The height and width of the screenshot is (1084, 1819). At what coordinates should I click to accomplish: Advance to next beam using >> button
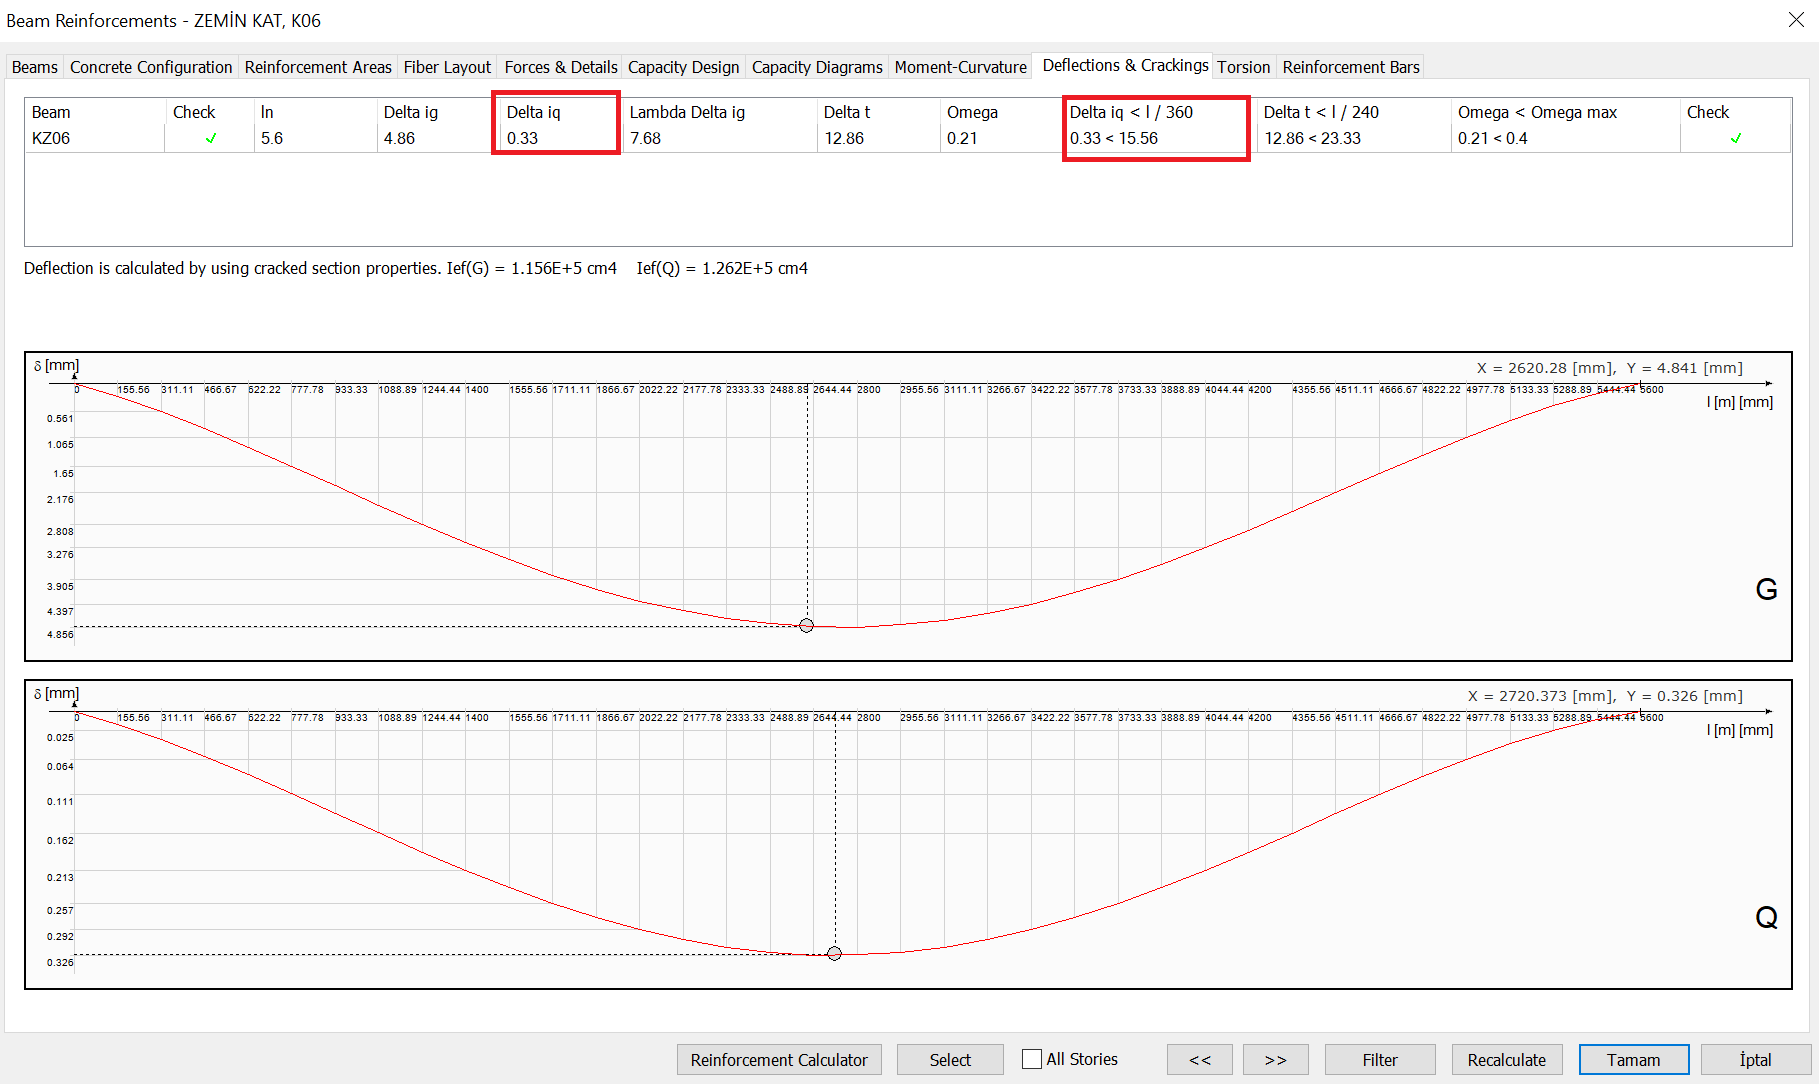click(1275, 1059)
